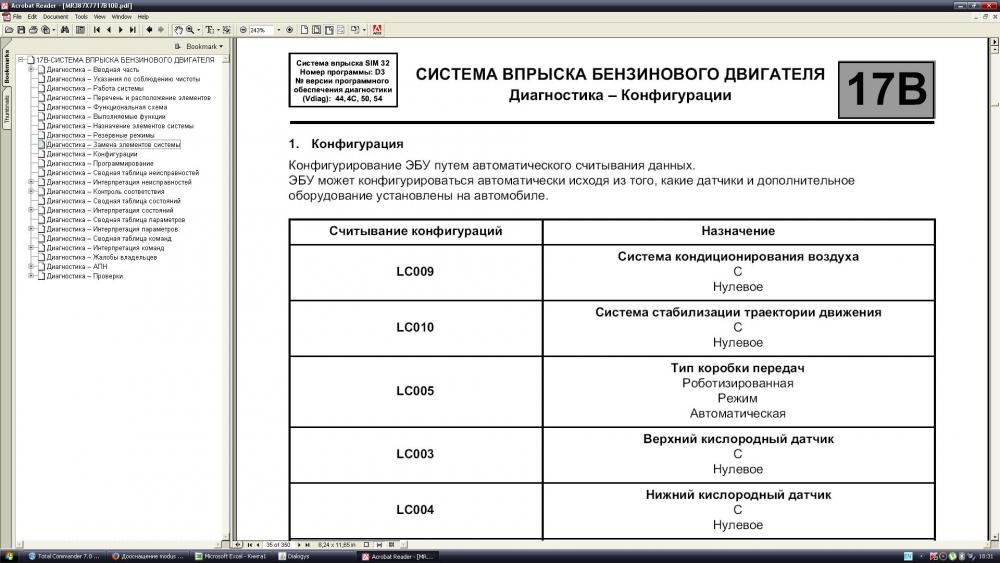Jump to the first page arrow
Image resolution: width=1000 pixels, height=563 pixels.
pyautogui.click(x=97, y=30)
